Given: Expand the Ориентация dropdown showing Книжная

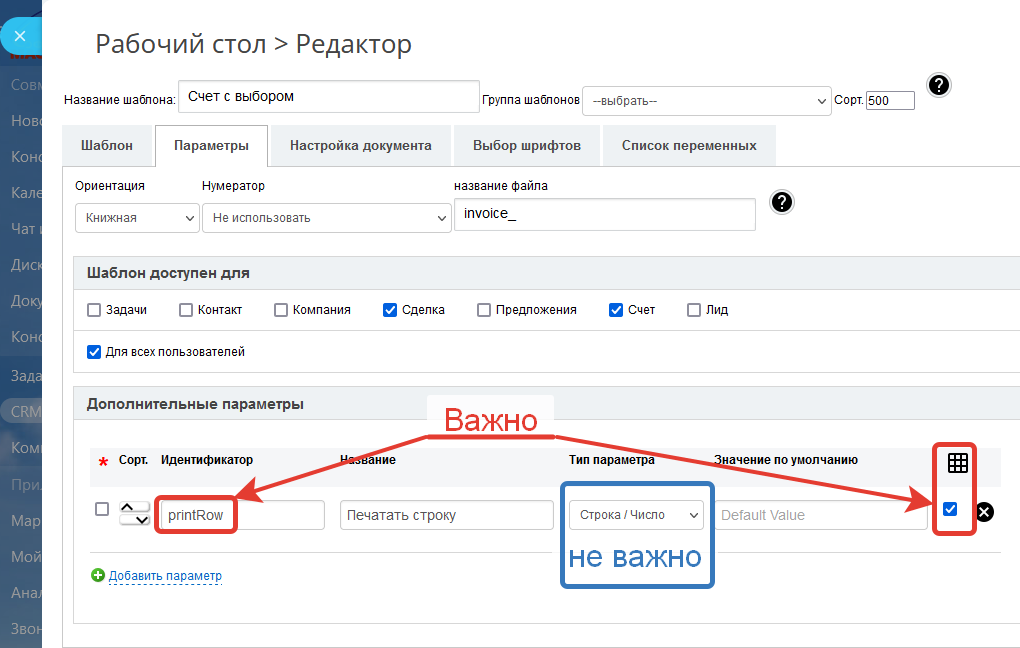Looking at the screenshot, I should click(x=137, y=218).
